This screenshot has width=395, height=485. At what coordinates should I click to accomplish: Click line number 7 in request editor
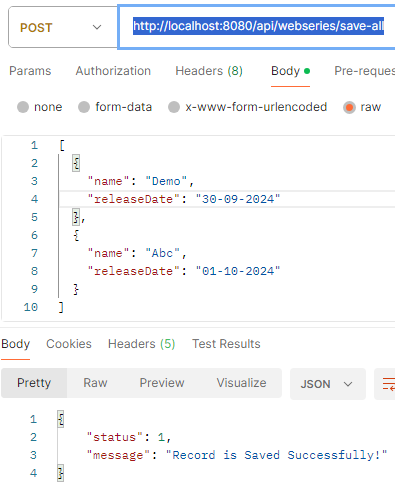(x=34, y=253)
